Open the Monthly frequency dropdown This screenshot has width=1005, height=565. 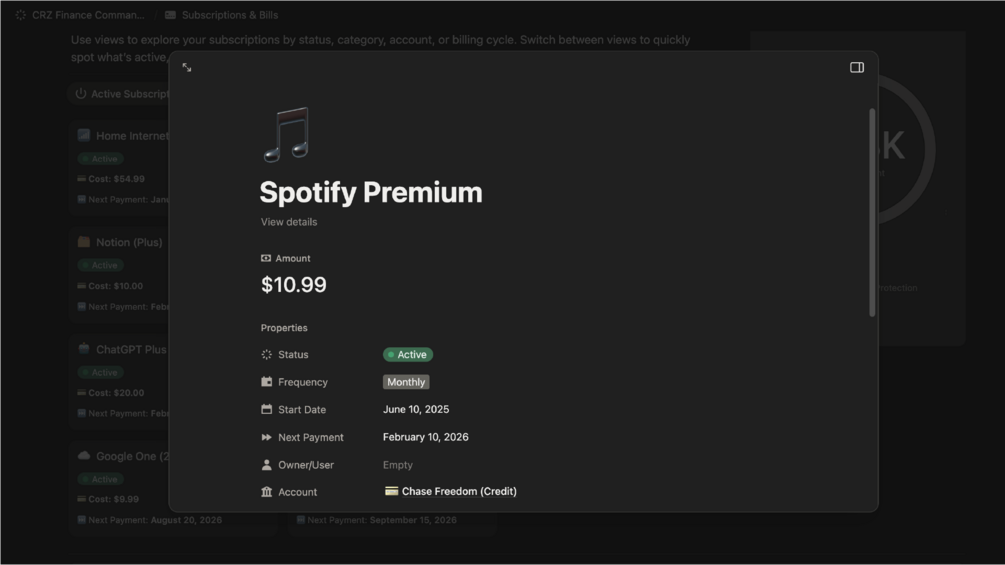coord(406,382)
